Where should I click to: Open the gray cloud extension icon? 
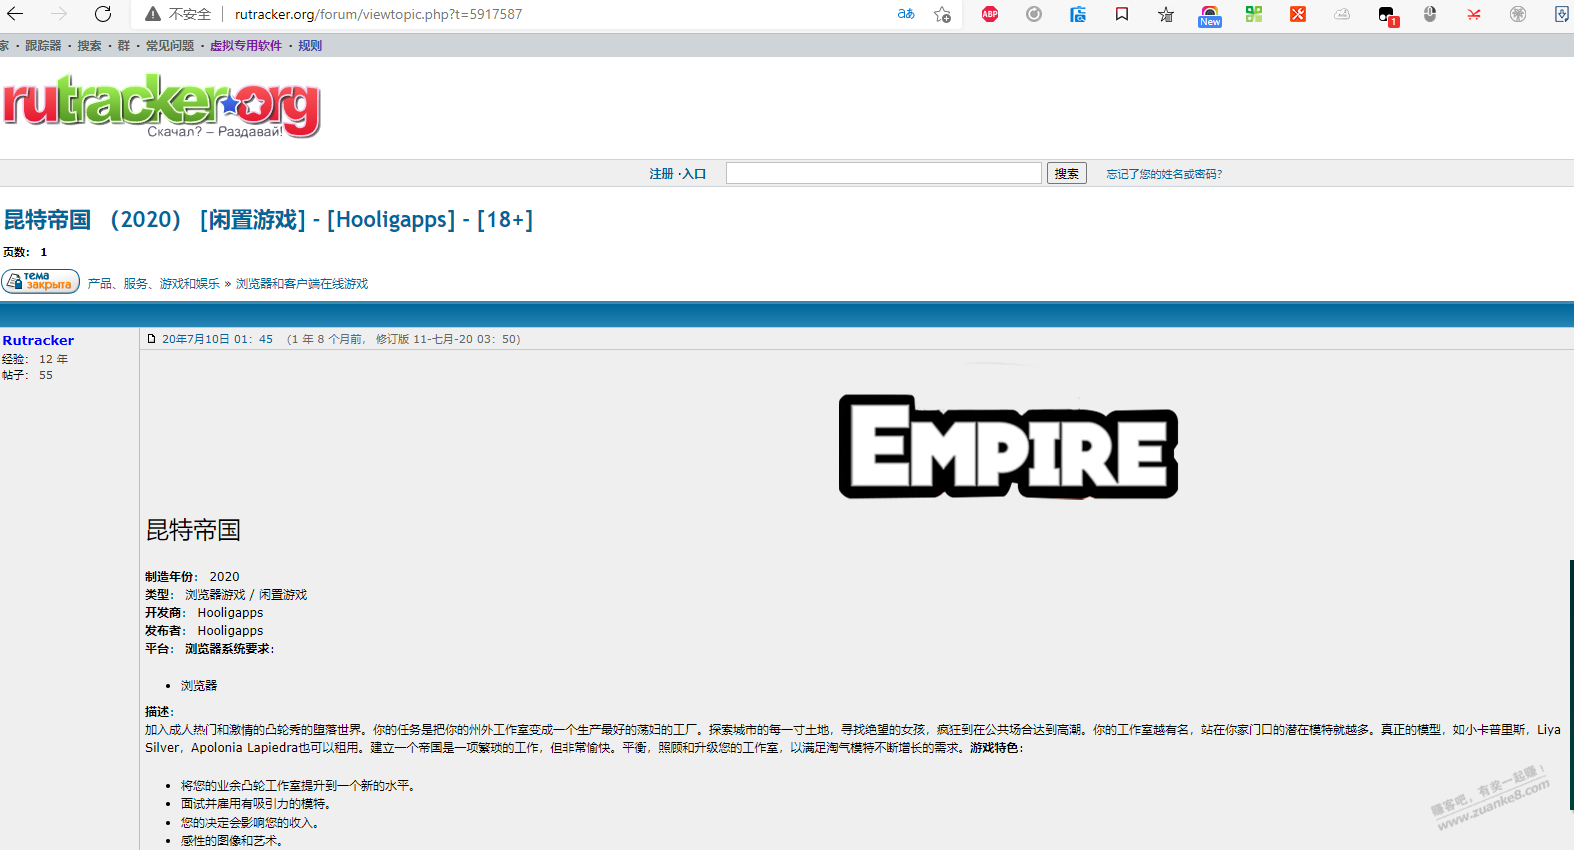tap(1342, 14)
